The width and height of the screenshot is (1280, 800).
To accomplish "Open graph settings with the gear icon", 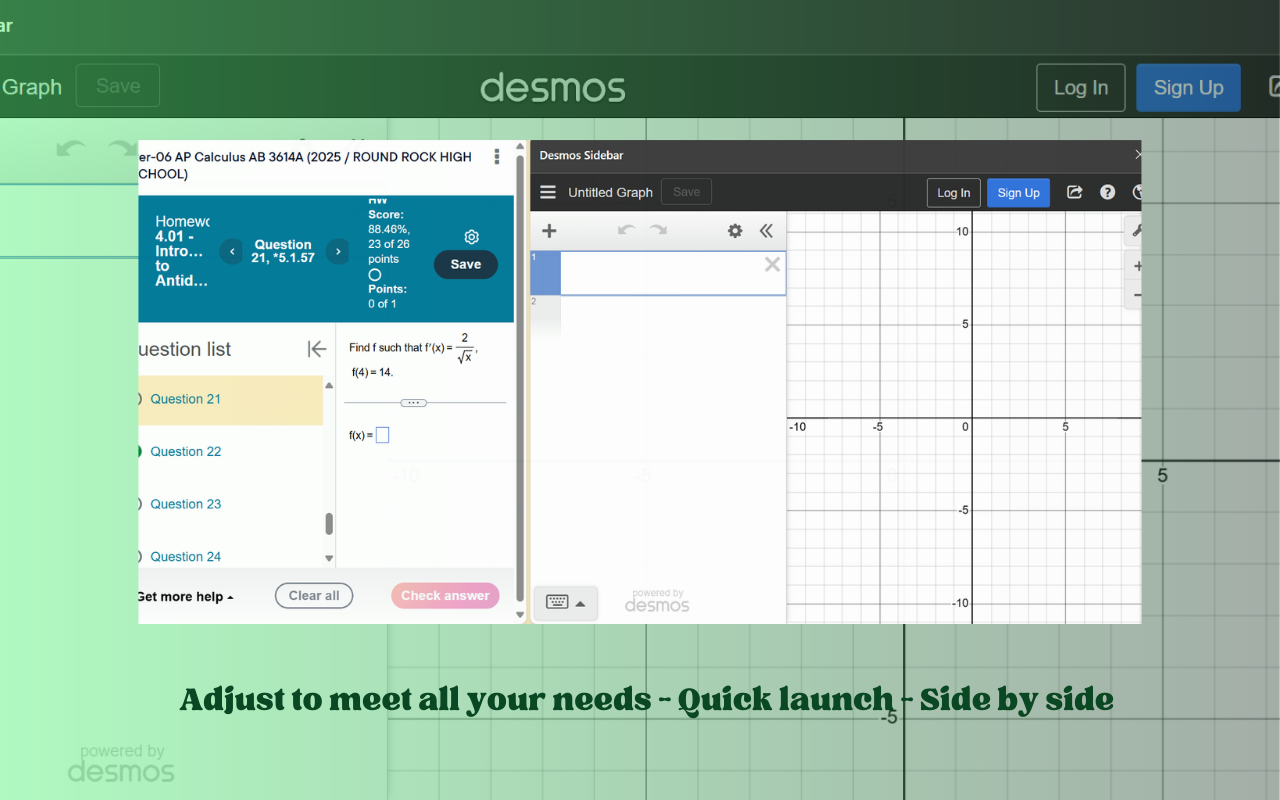I will 735,230.
